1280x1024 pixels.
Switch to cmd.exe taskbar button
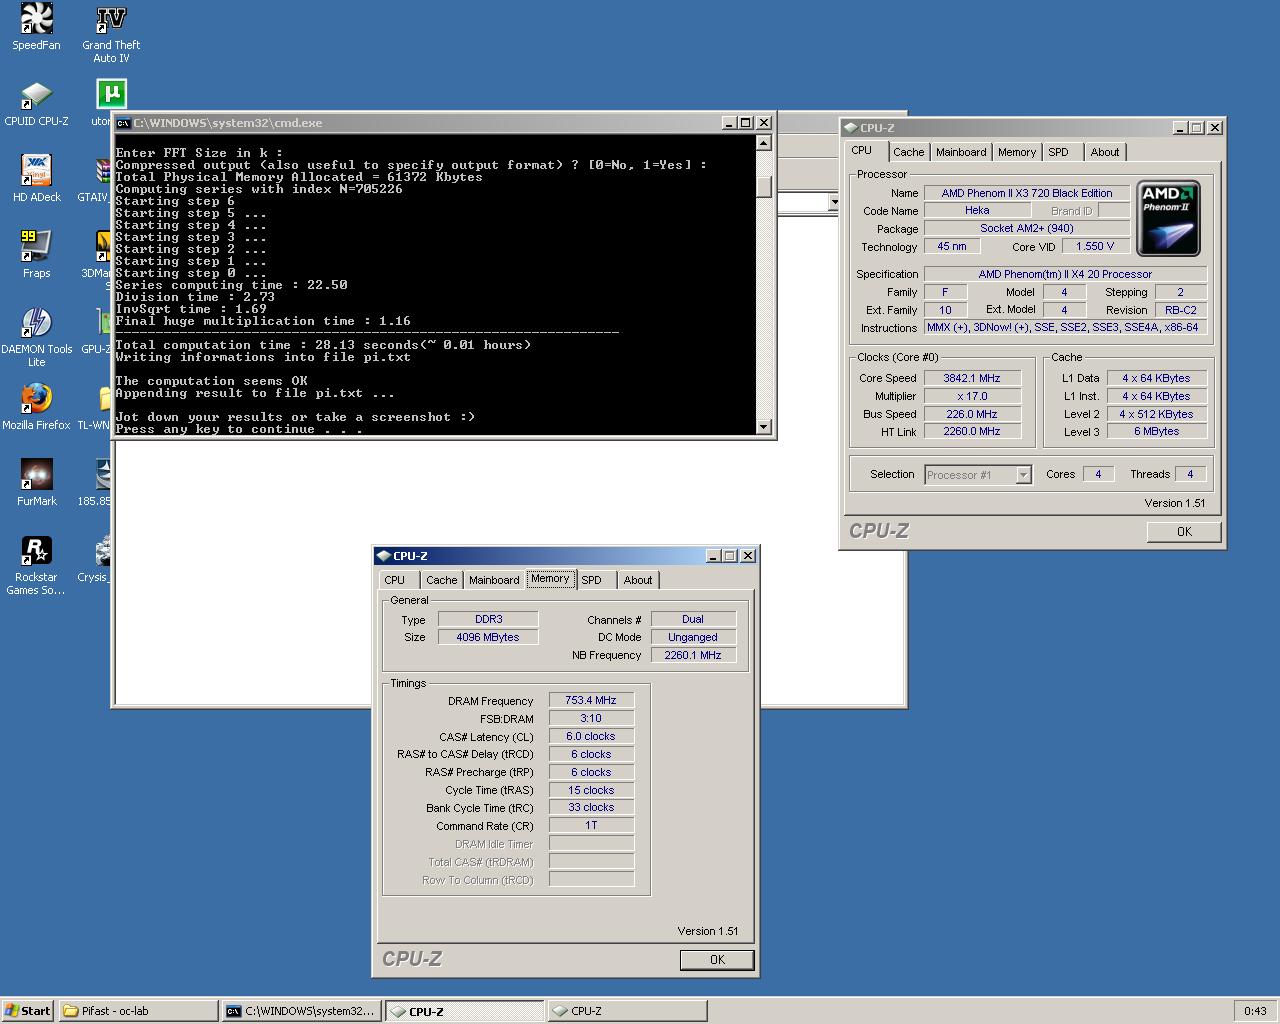301,1011
